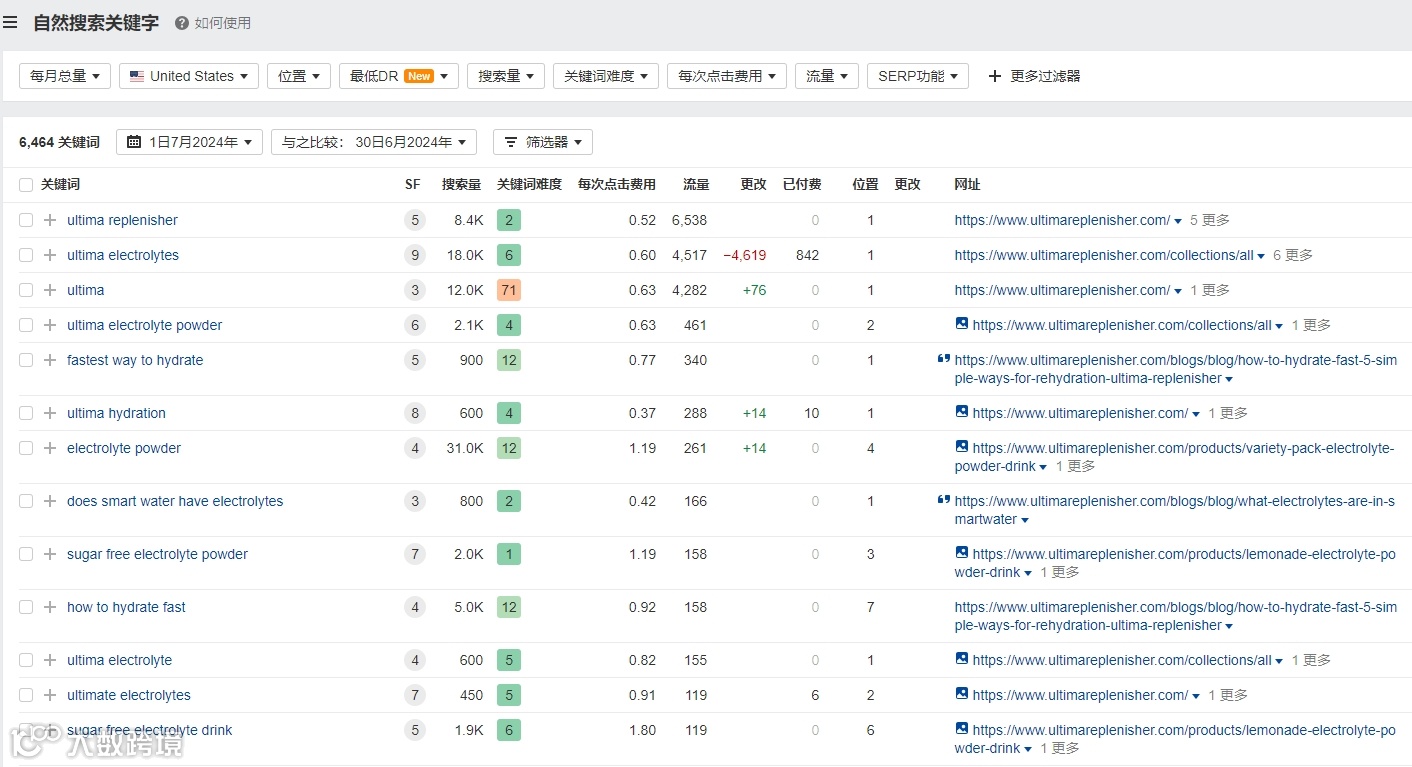Open the 关键词难度 filter dropdown
This screenshot has height=767, width=1412.
tap(606, 76)
